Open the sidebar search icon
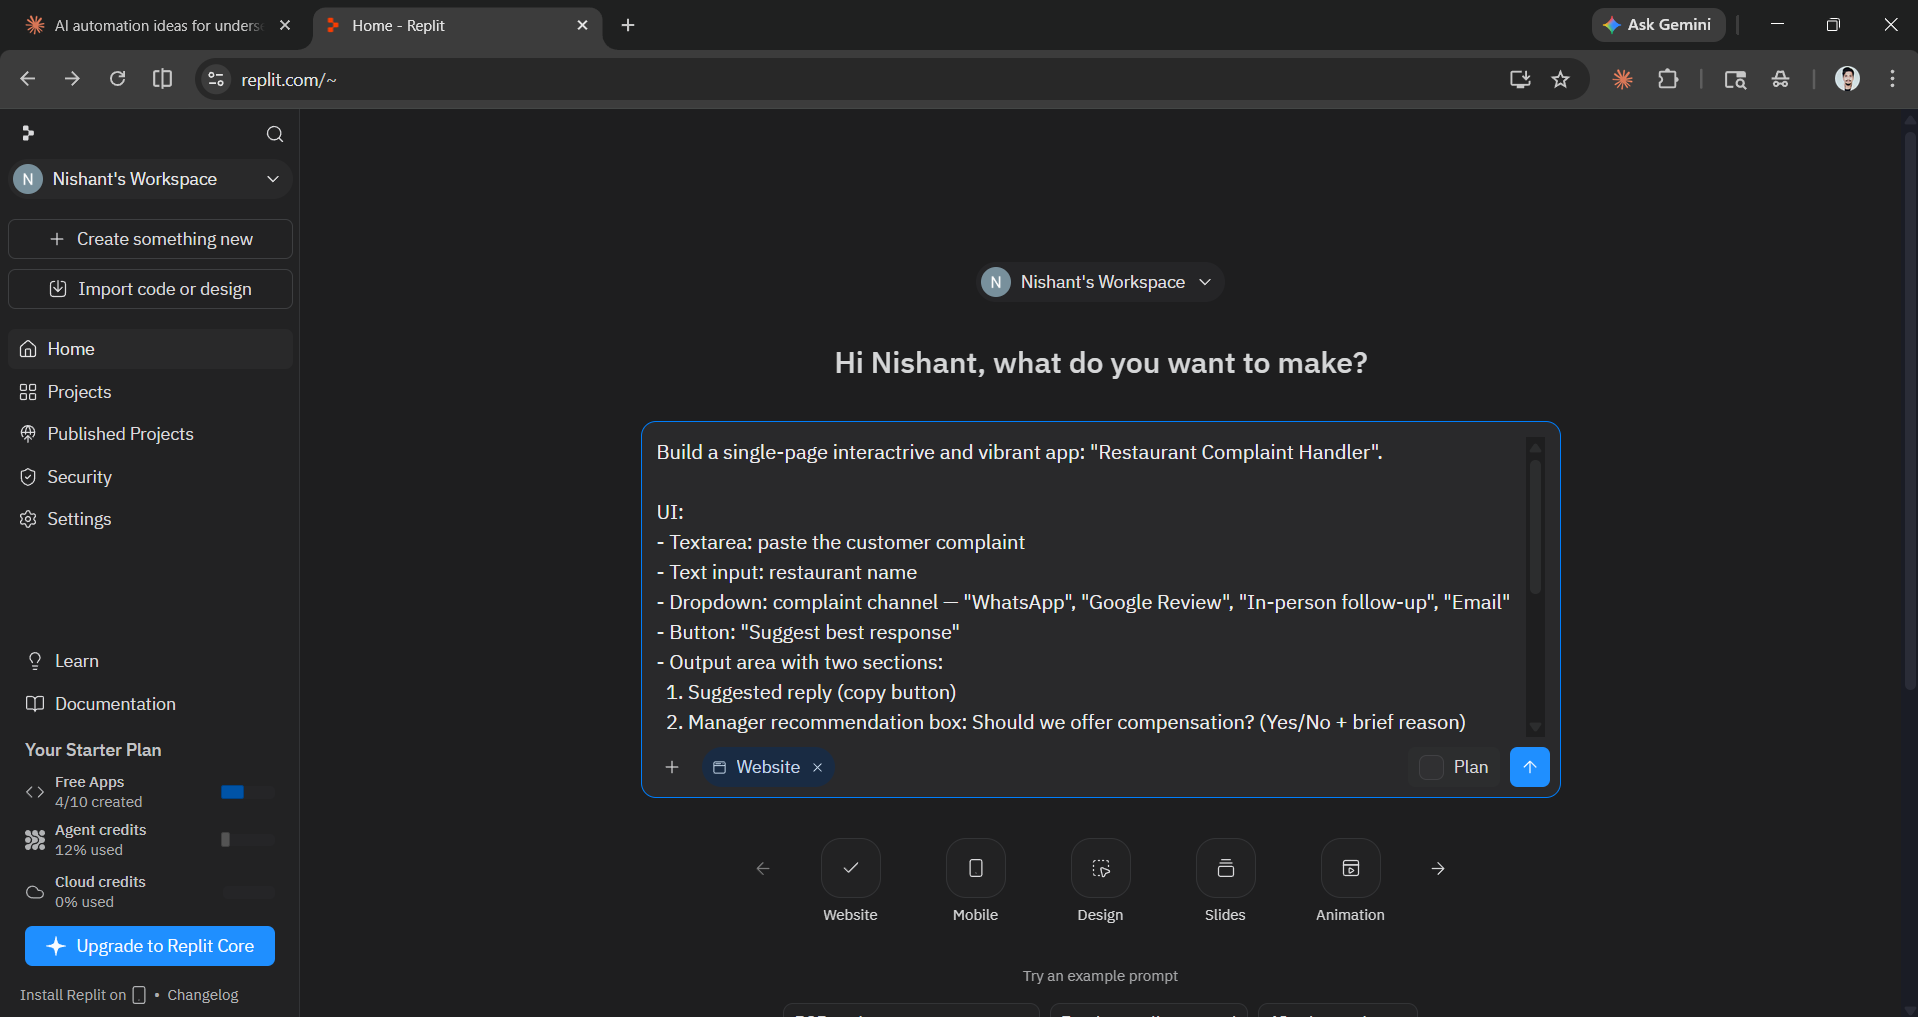Image resolution: width=1918 pixels, height=1017 pixels. (x=275, y=134)
